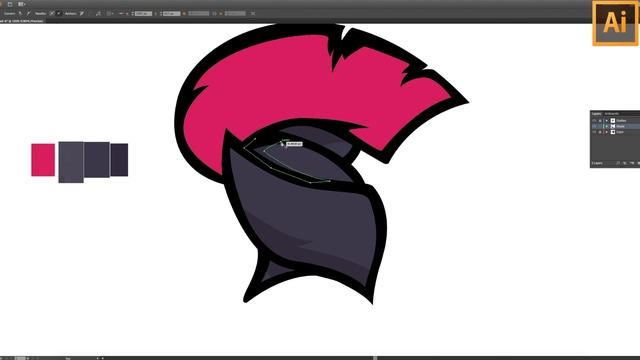Select the top layer name in Layers panel
Screen dimensions: 640x360
click(x=621, y=121)
